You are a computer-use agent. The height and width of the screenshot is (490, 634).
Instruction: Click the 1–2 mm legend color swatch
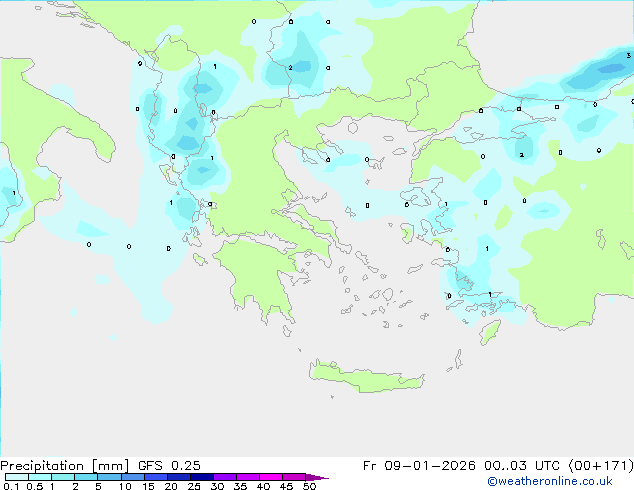pyautogui.click(x=63, y=477)
